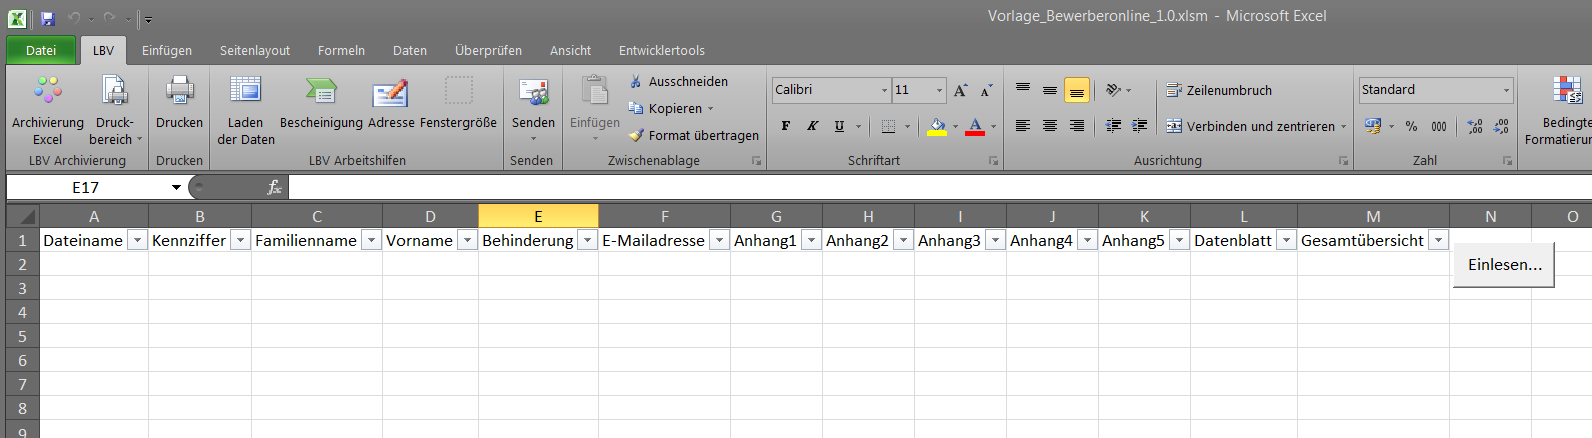Open the Bescheinigung tool
1592x438 pixels.
click(x=321, y=103)
